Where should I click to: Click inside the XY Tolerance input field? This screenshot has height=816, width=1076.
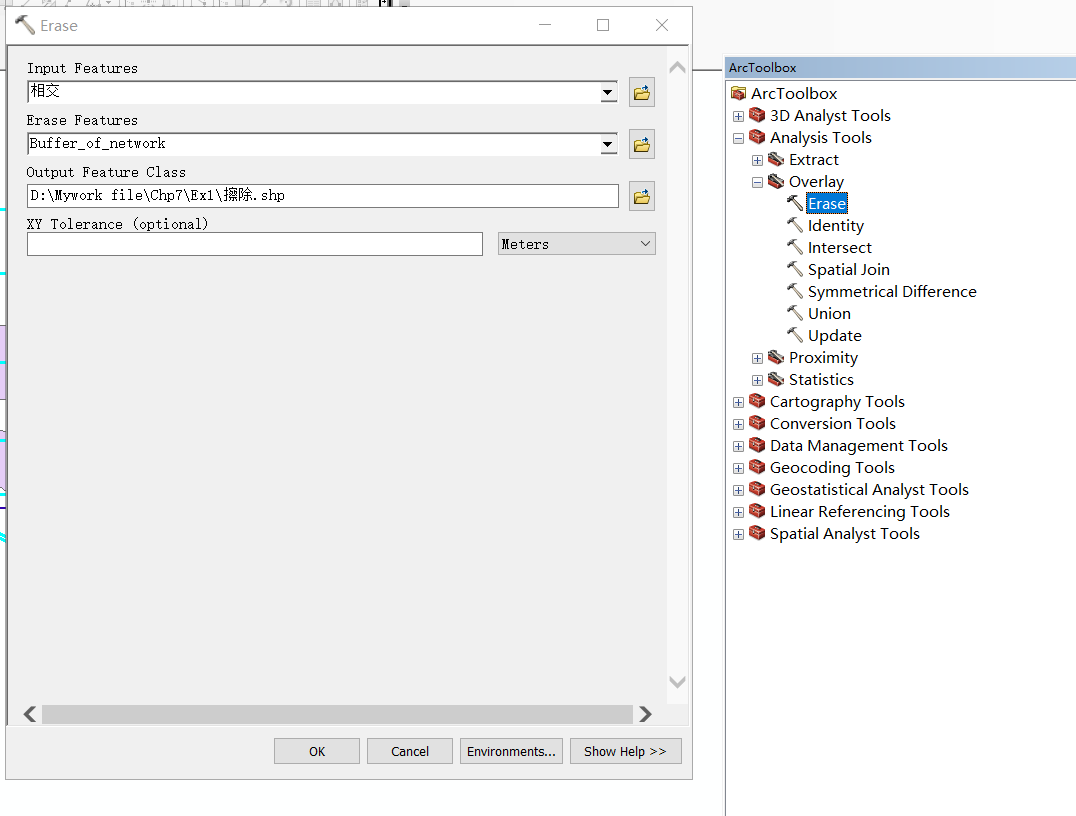tap(254, 243)
